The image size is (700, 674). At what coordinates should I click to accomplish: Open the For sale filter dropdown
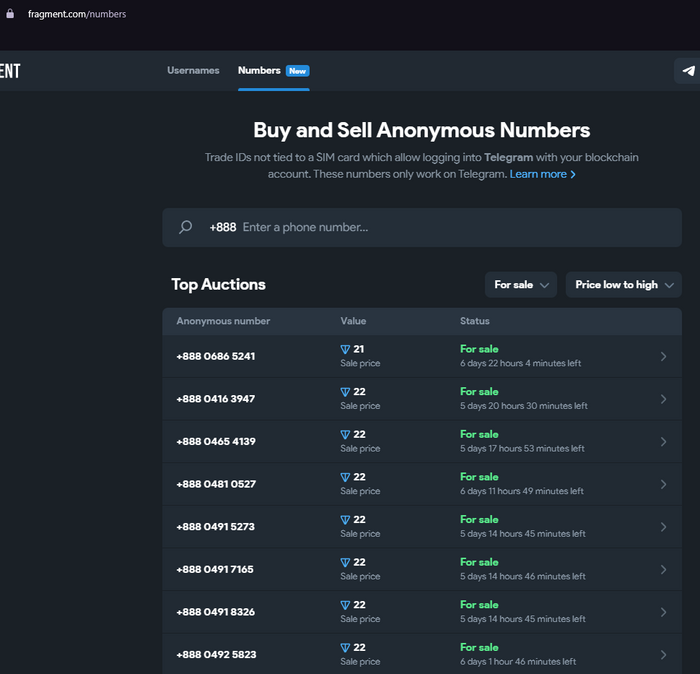coord(521,285)
